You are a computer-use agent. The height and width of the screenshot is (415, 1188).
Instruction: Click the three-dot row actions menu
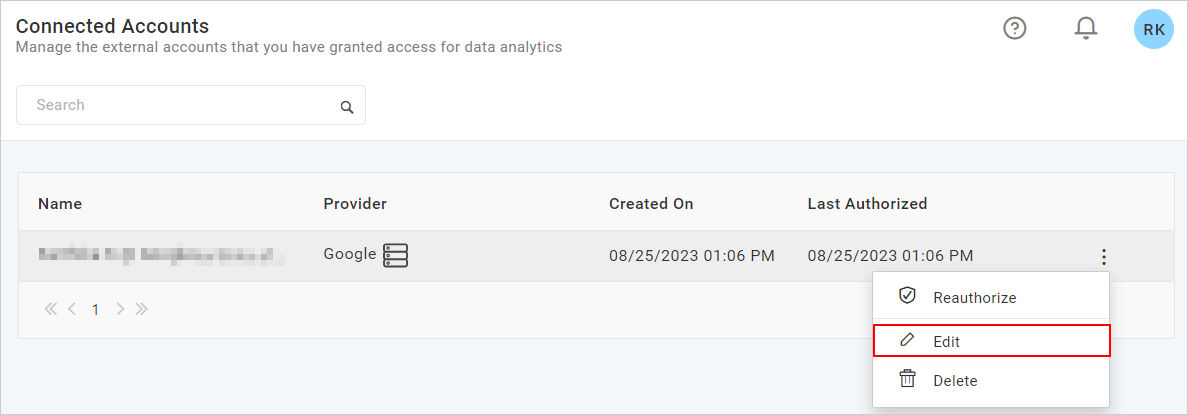point(1103,257)
